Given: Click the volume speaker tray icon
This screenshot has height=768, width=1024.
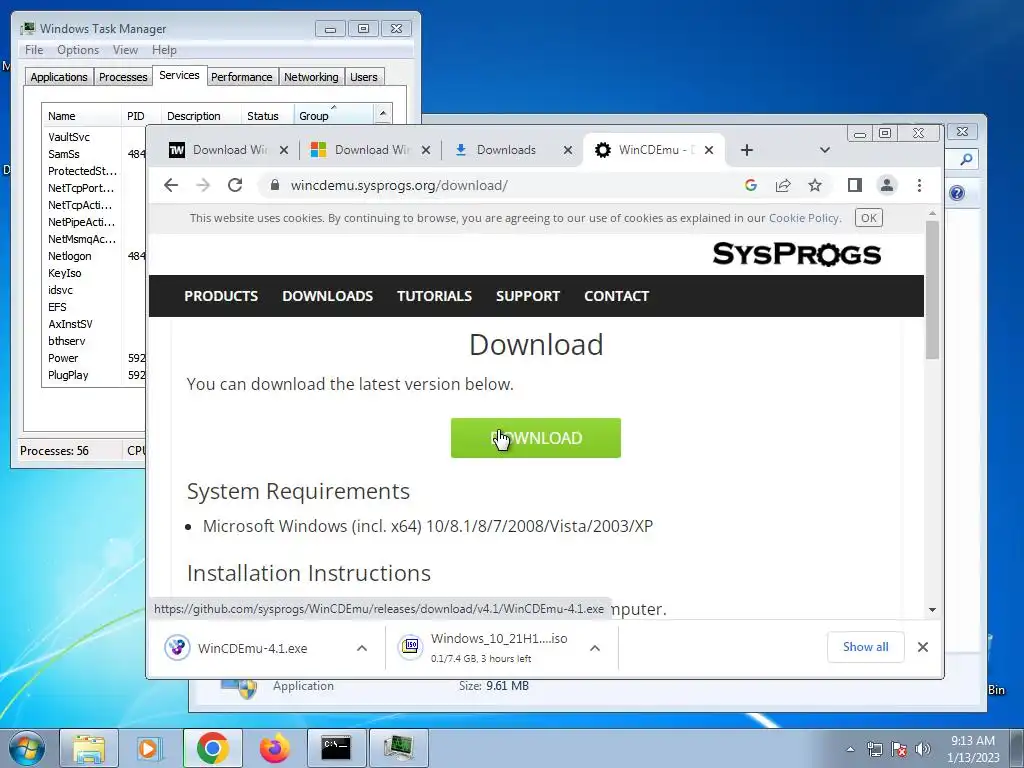Looking at the screenshot, I should [x=923, y=749].
